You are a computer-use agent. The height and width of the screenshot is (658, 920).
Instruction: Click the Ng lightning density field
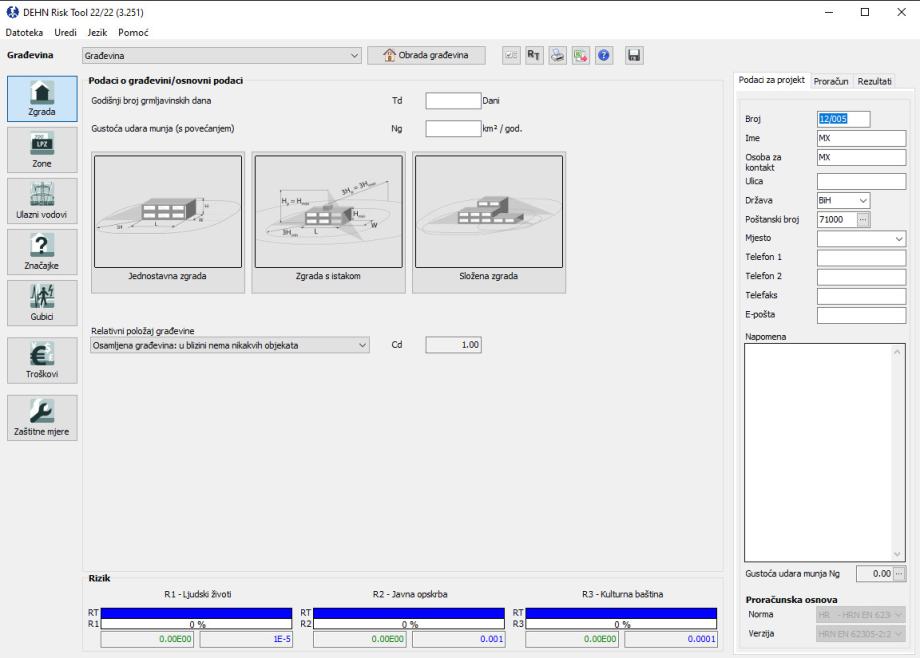point(454,129)
